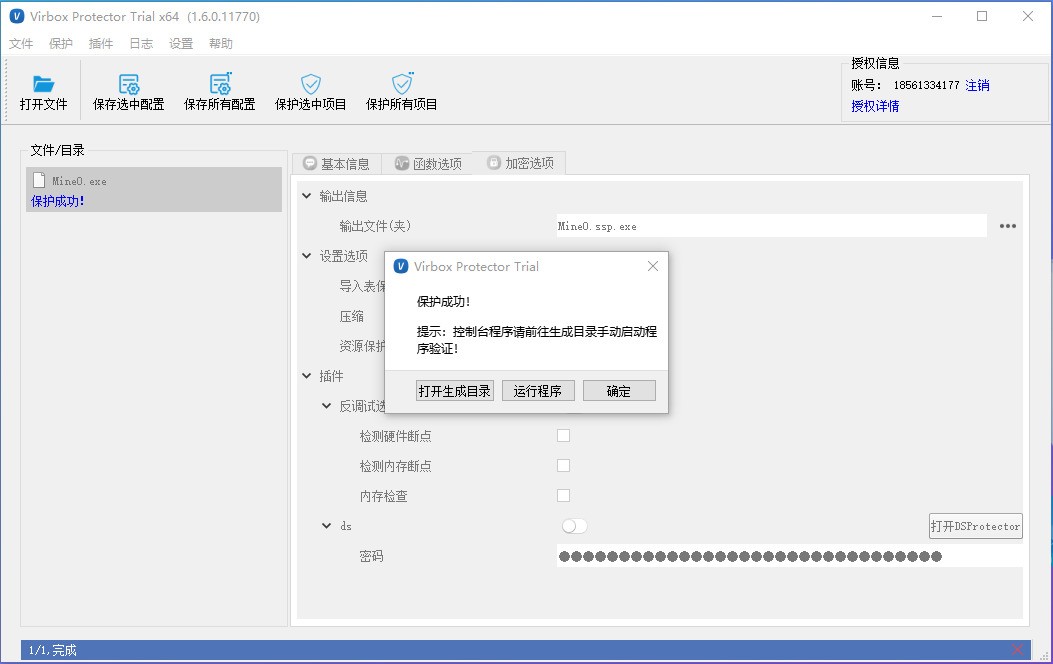Click the 打开文件 folder icon

point(43,84)
